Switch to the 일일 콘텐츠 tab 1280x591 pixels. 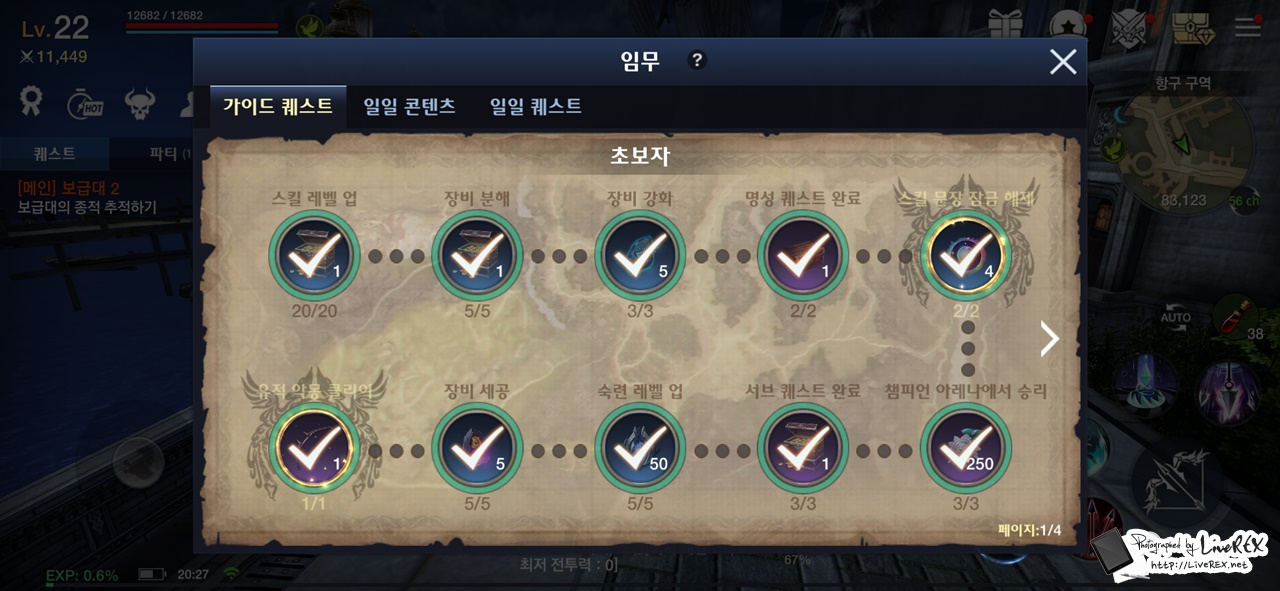click(x=409, y=106)
